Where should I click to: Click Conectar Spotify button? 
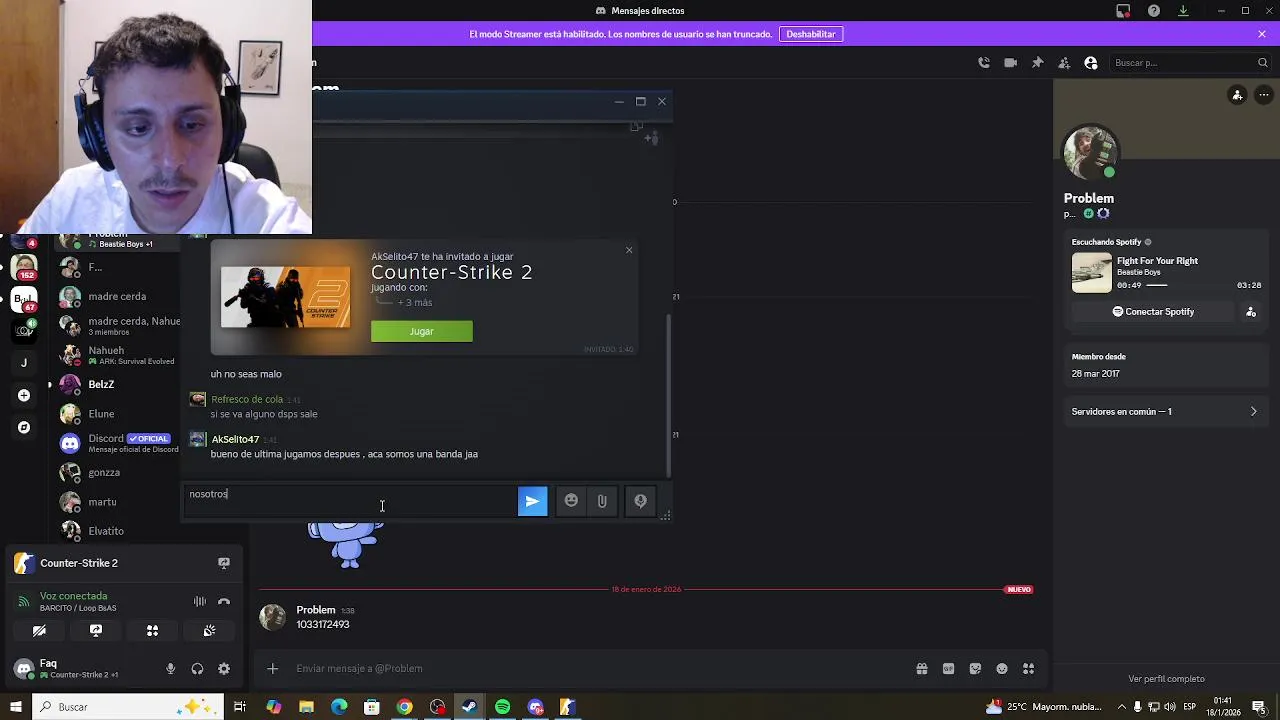pyautogui.click(x=1153, y=312)
